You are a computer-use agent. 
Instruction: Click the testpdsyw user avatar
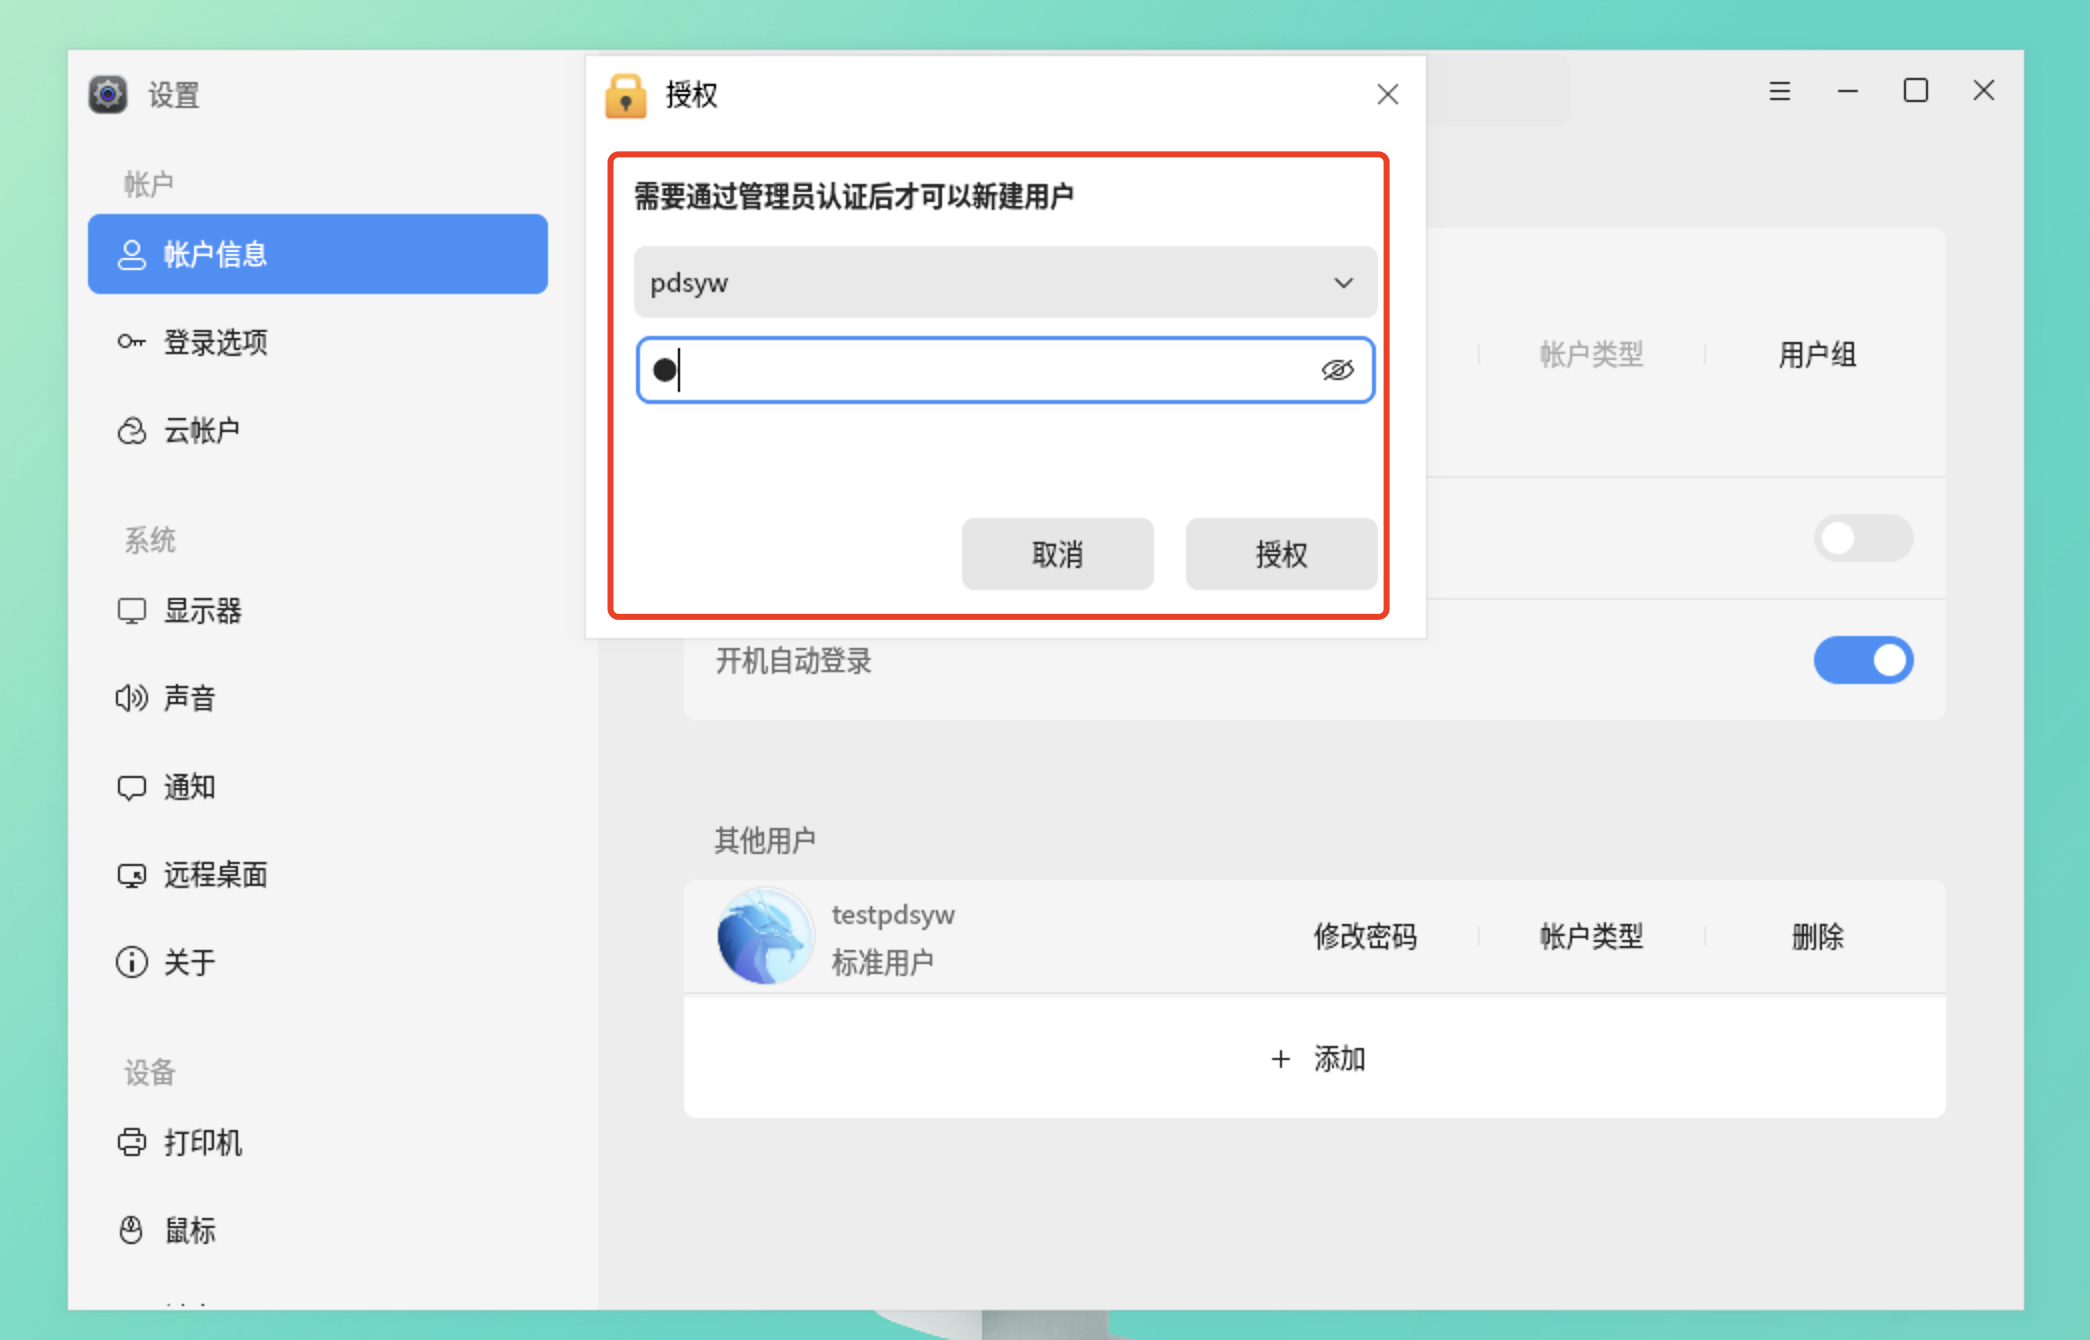[764, 937]
